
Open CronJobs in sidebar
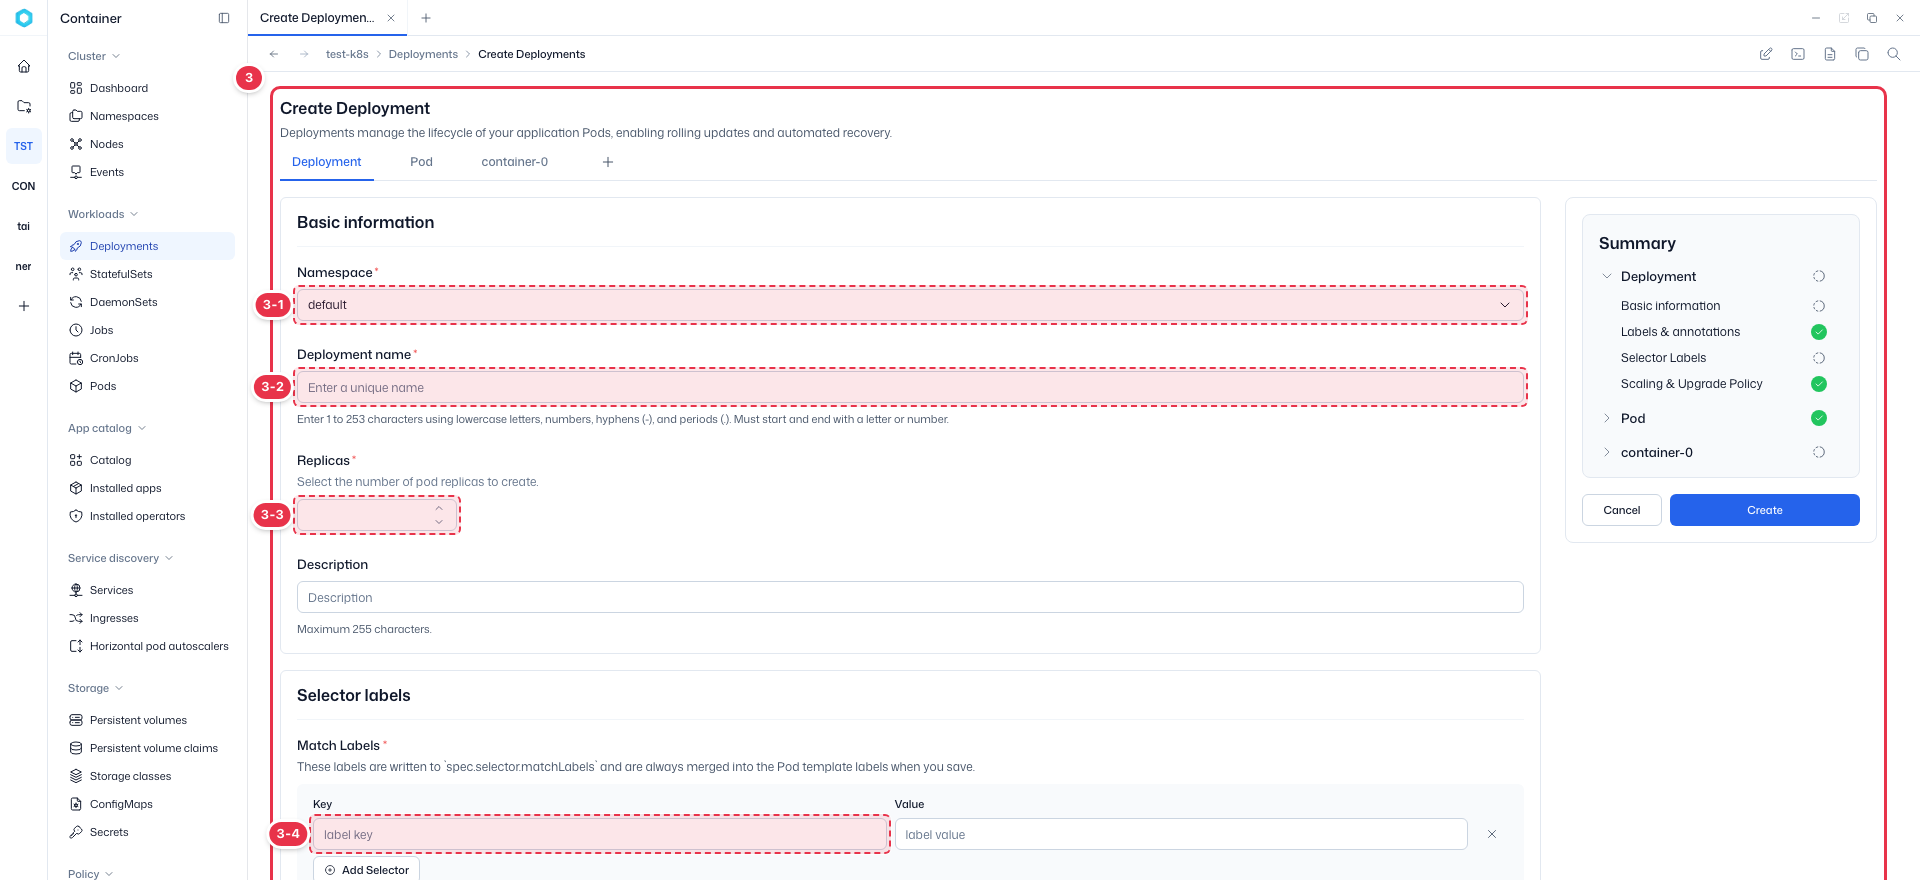point(147,358)
